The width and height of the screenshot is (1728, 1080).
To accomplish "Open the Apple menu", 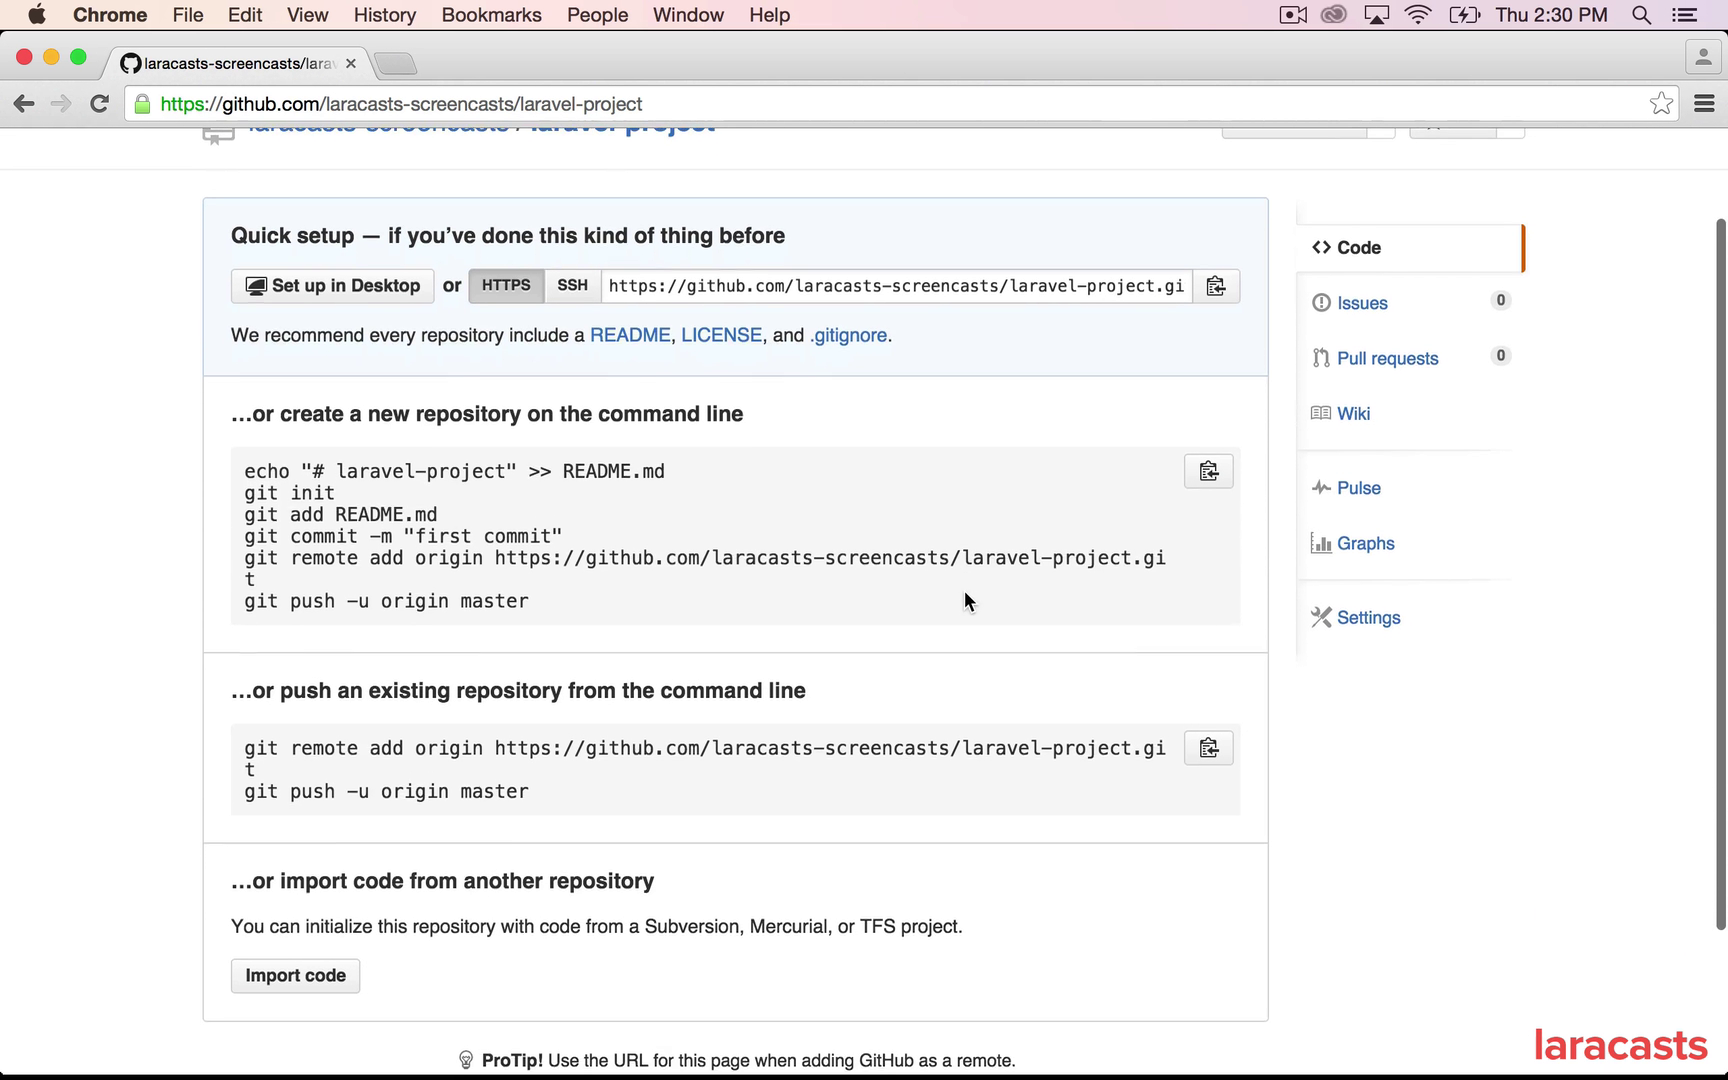I will [36, 15].
